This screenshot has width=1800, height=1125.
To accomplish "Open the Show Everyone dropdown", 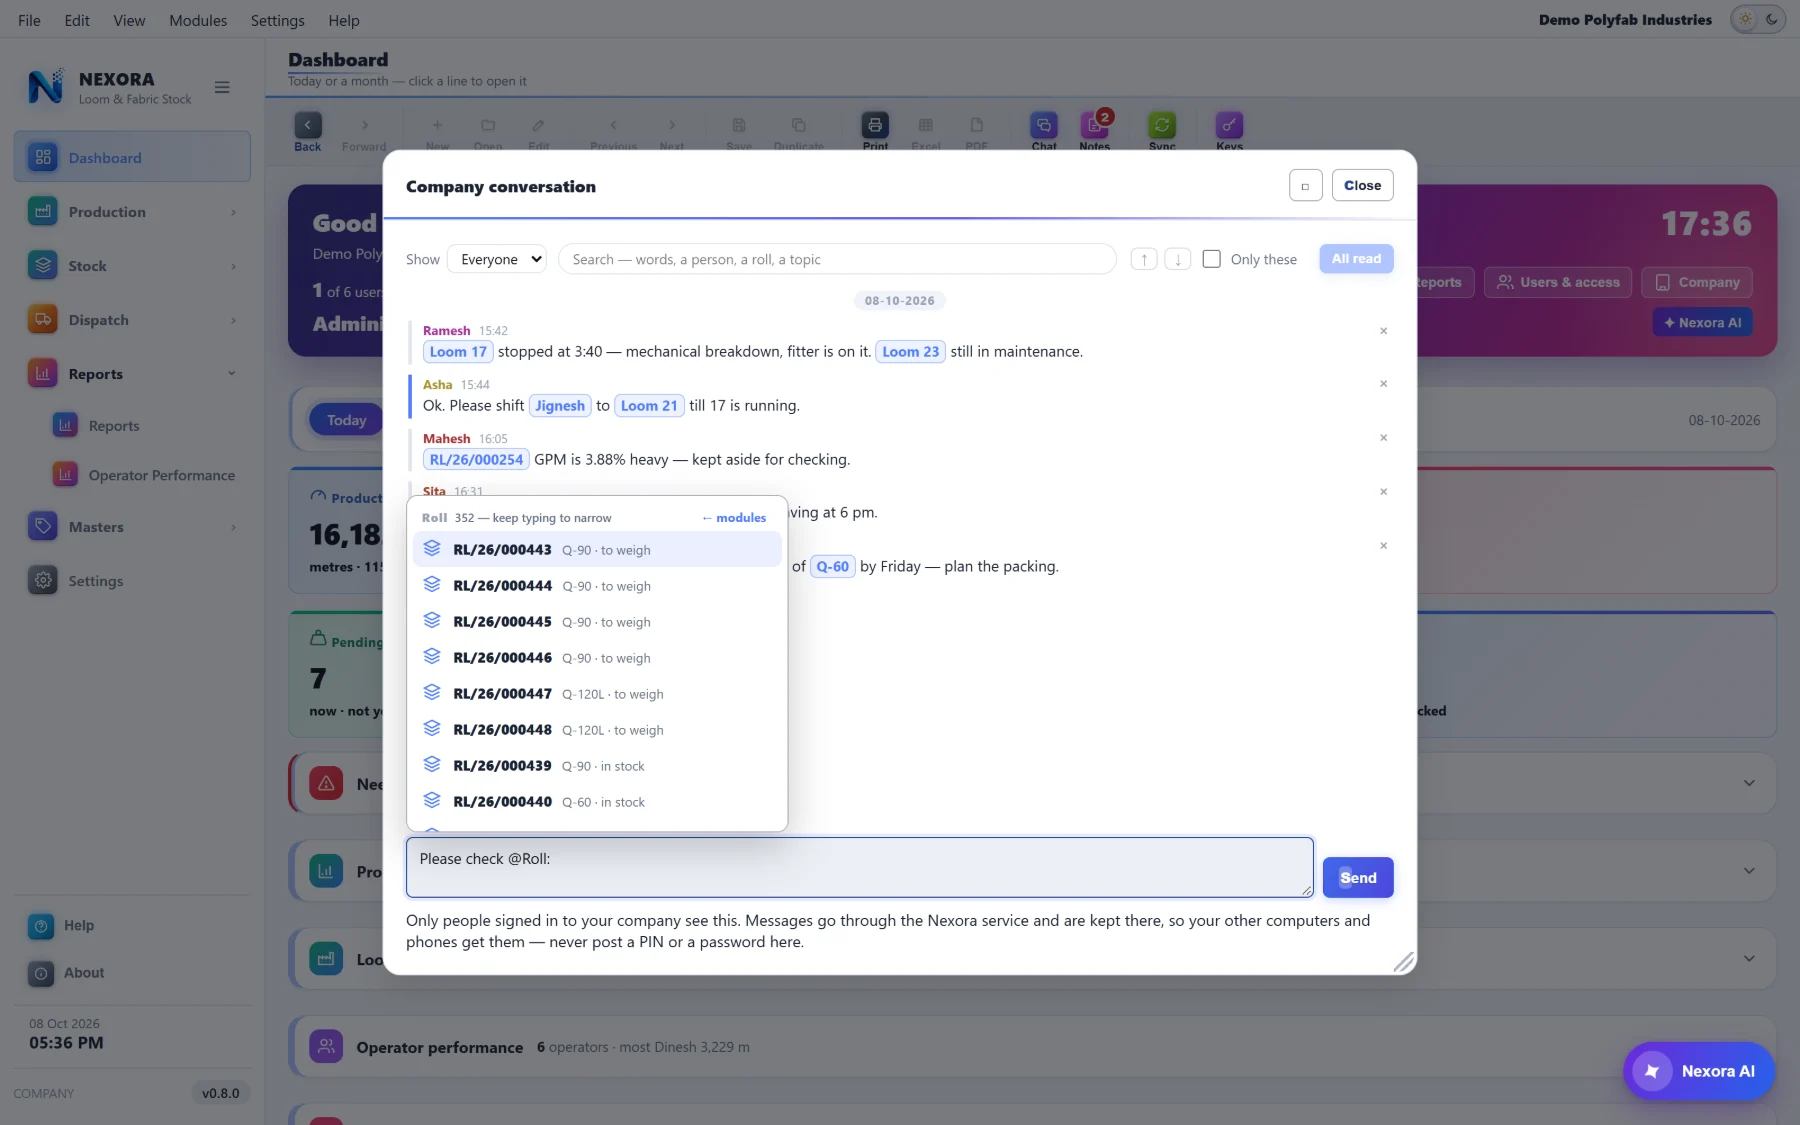I will click(497, 259).
